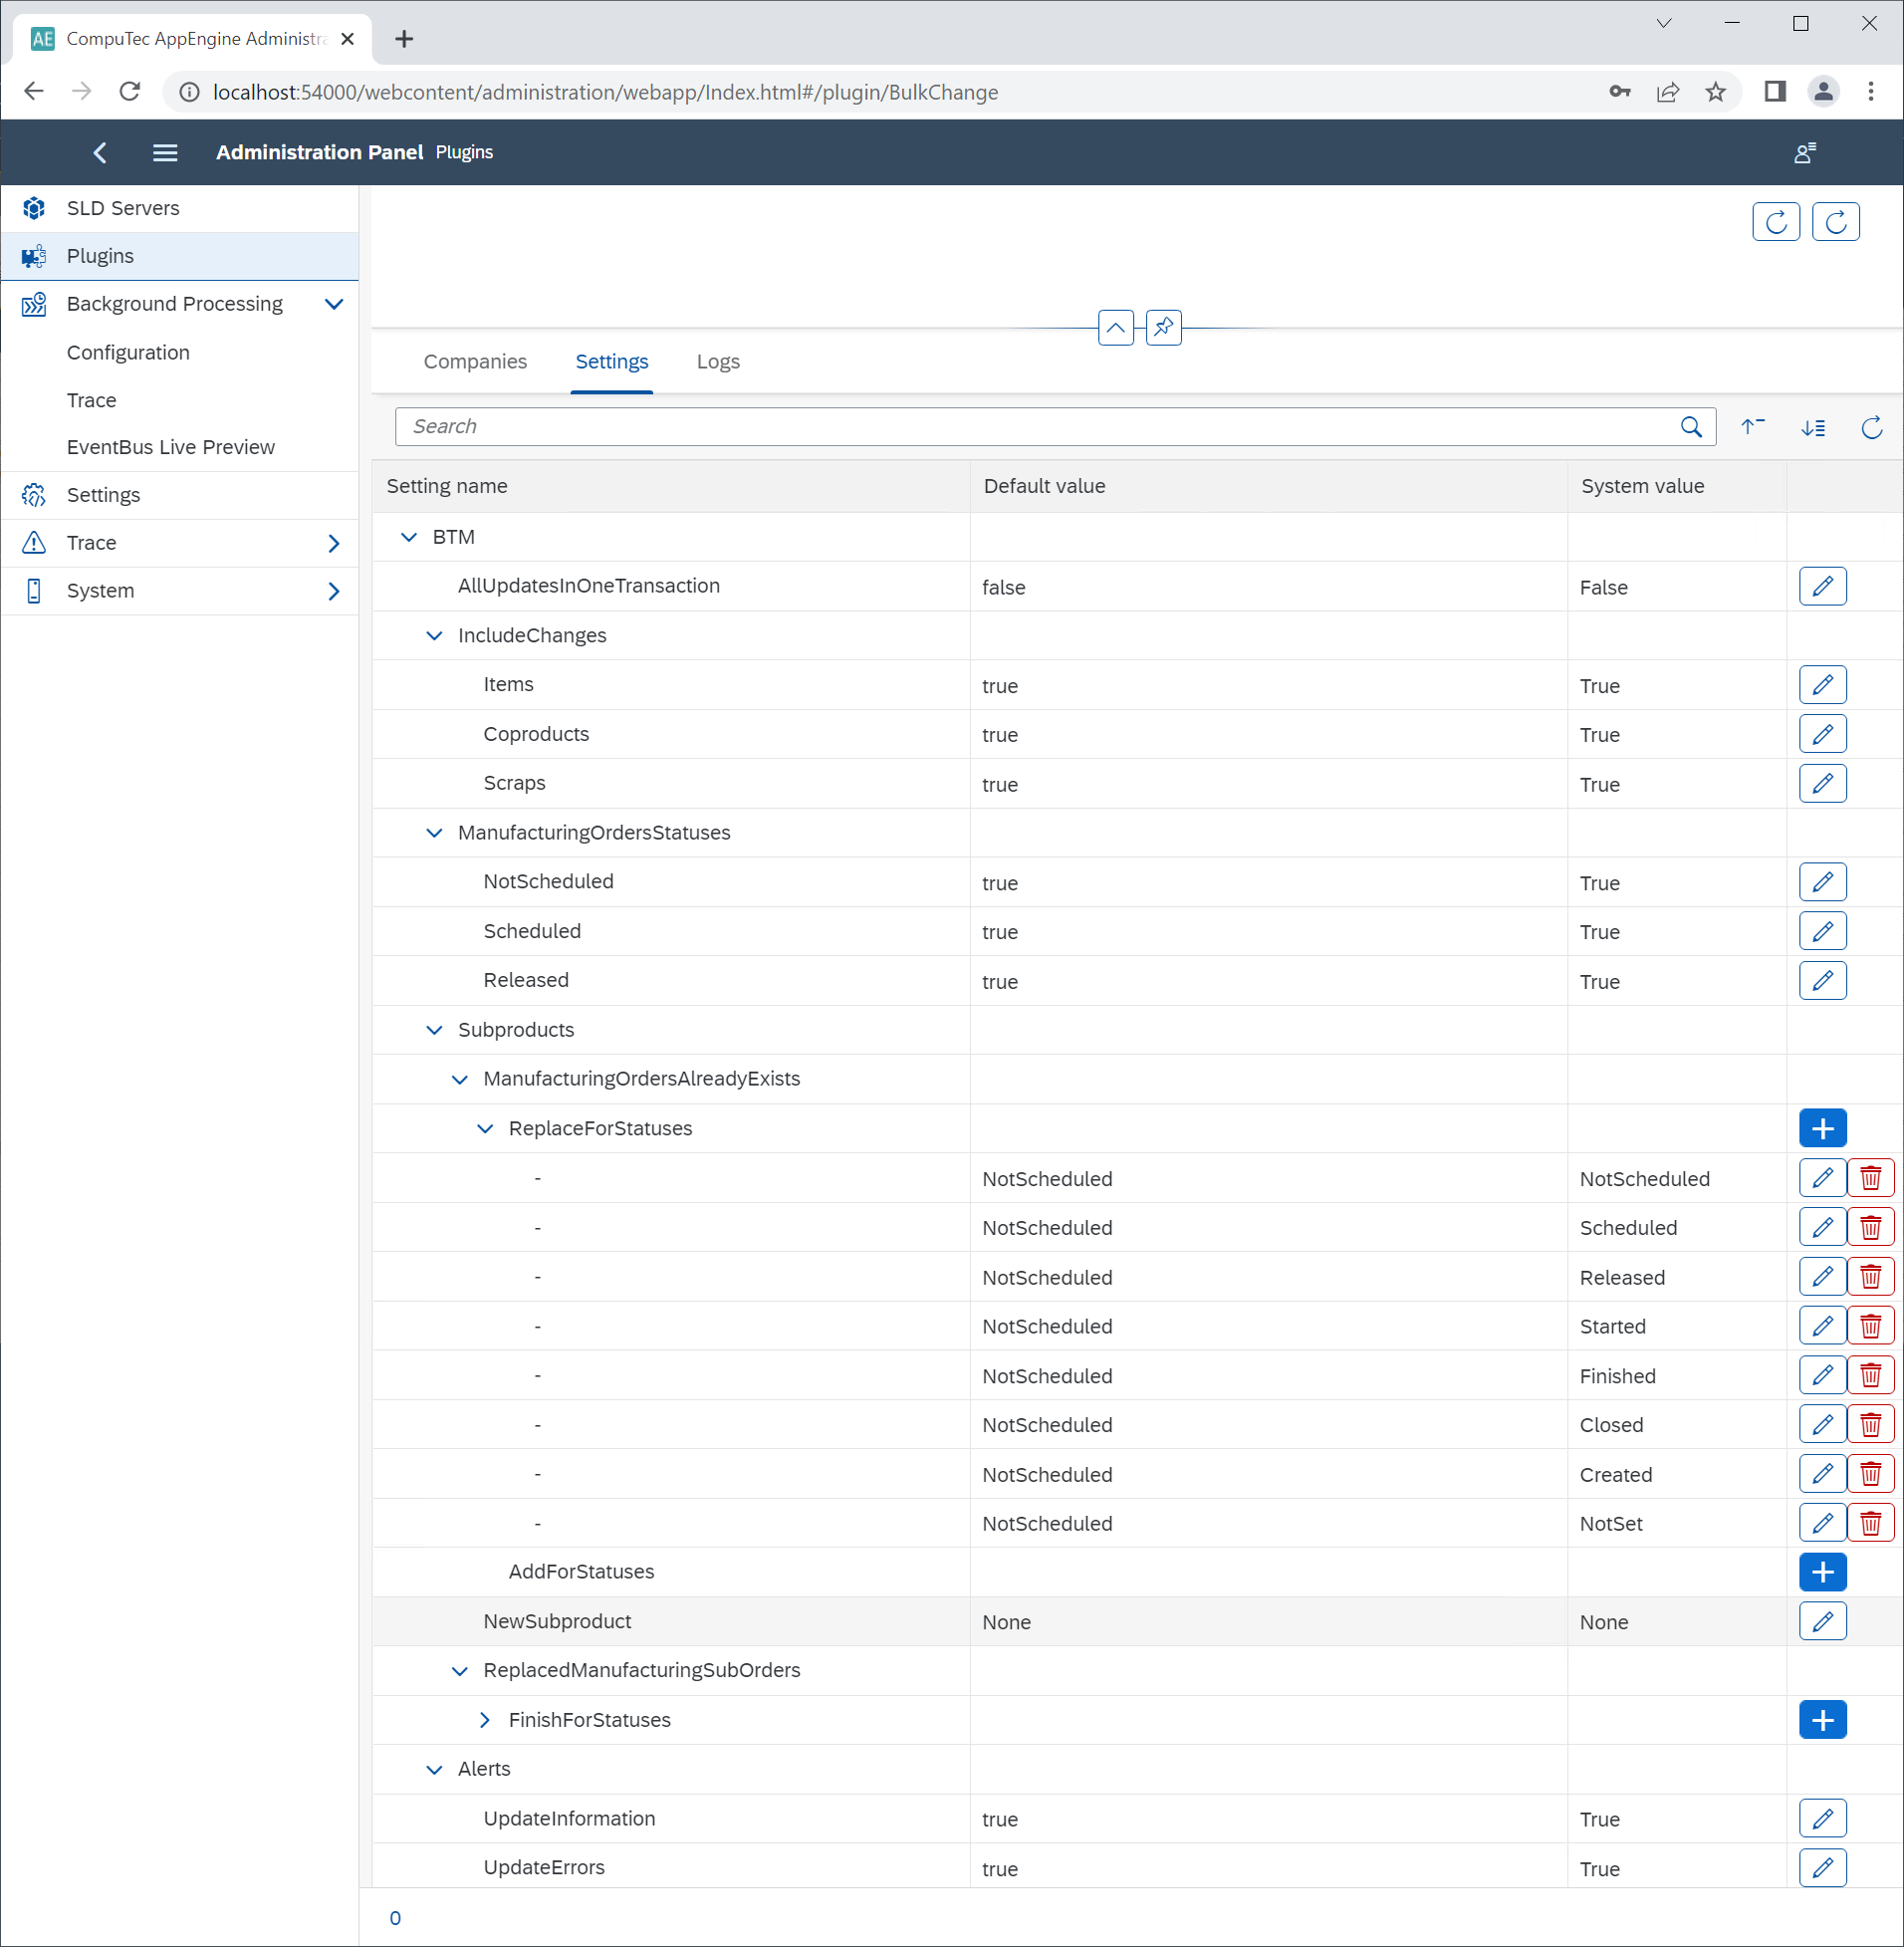Viewport: 1904px width, 1947px height.
Task: Click the expand all rows icon
Action: pos(1812,427)
